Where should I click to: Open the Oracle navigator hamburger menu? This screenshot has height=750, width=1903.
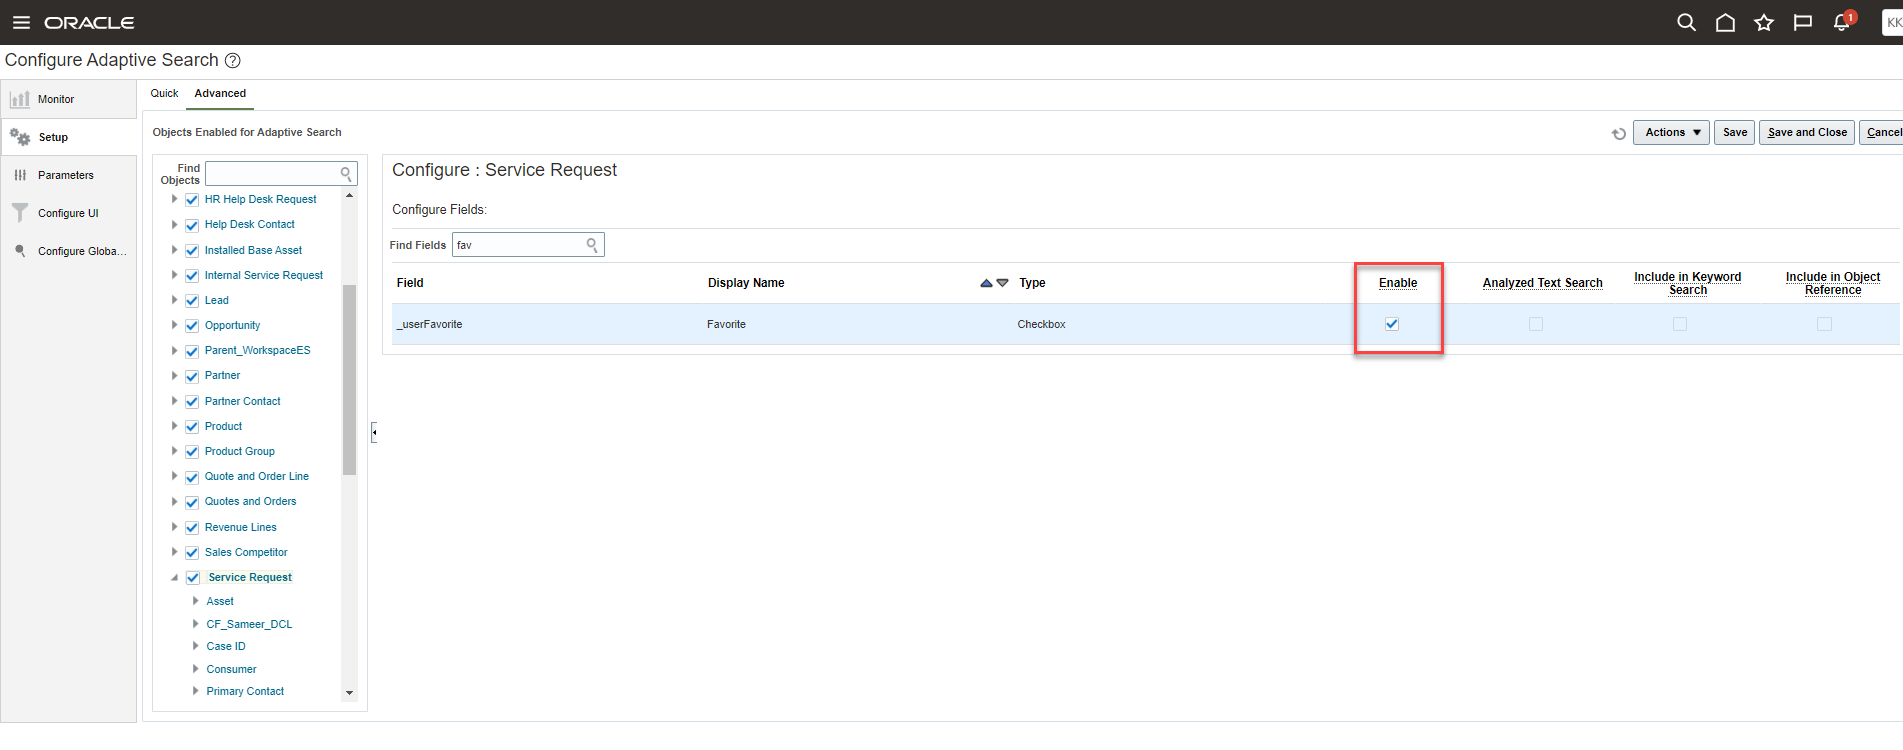[x=21, y=22]
